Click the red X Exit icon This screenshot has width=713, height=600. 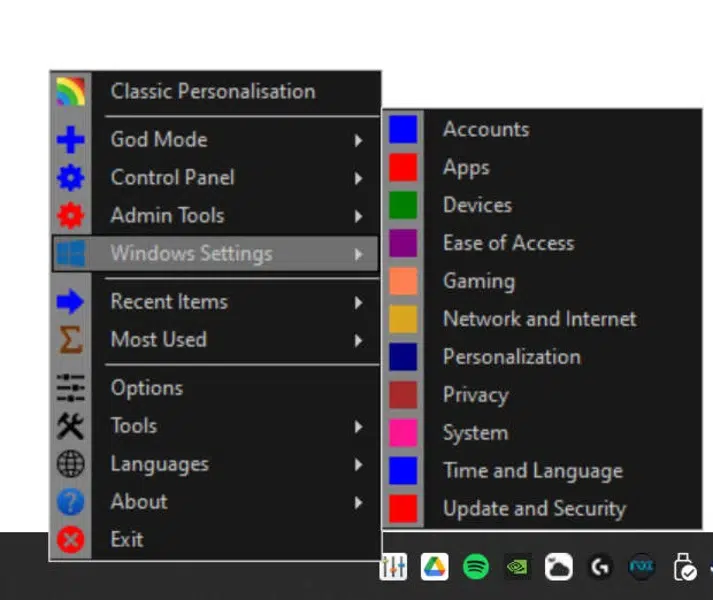coord(70,540)
